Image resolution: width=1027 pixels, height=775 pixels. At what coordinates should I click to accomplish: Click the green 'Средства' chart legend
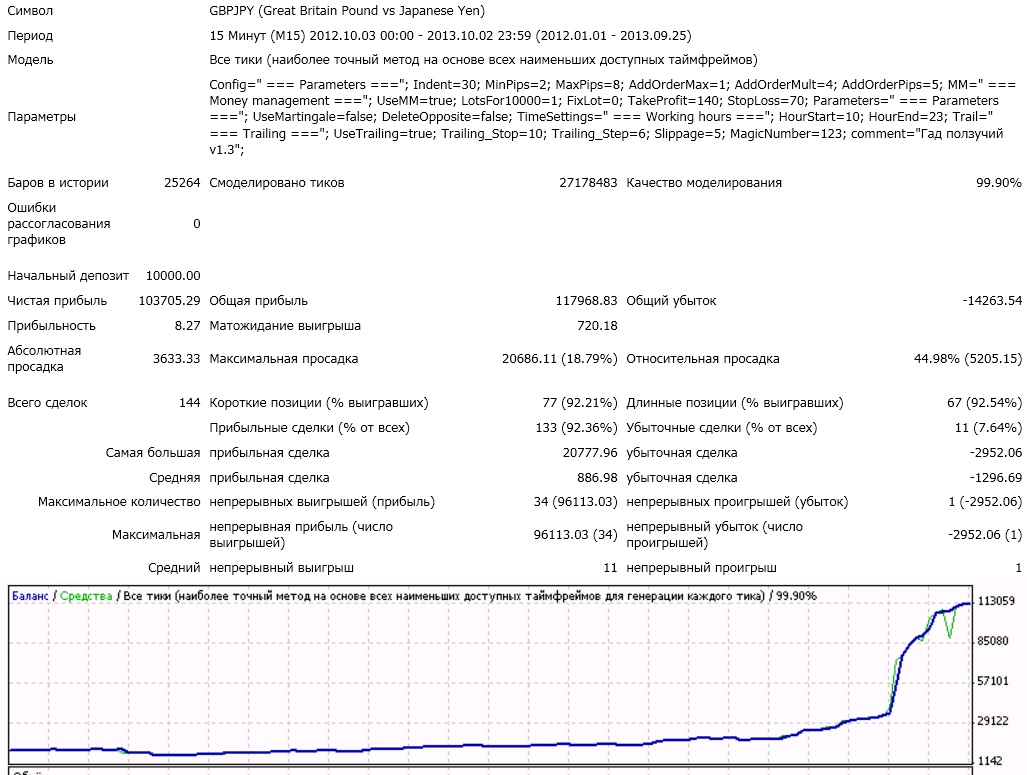click(86, 596)
